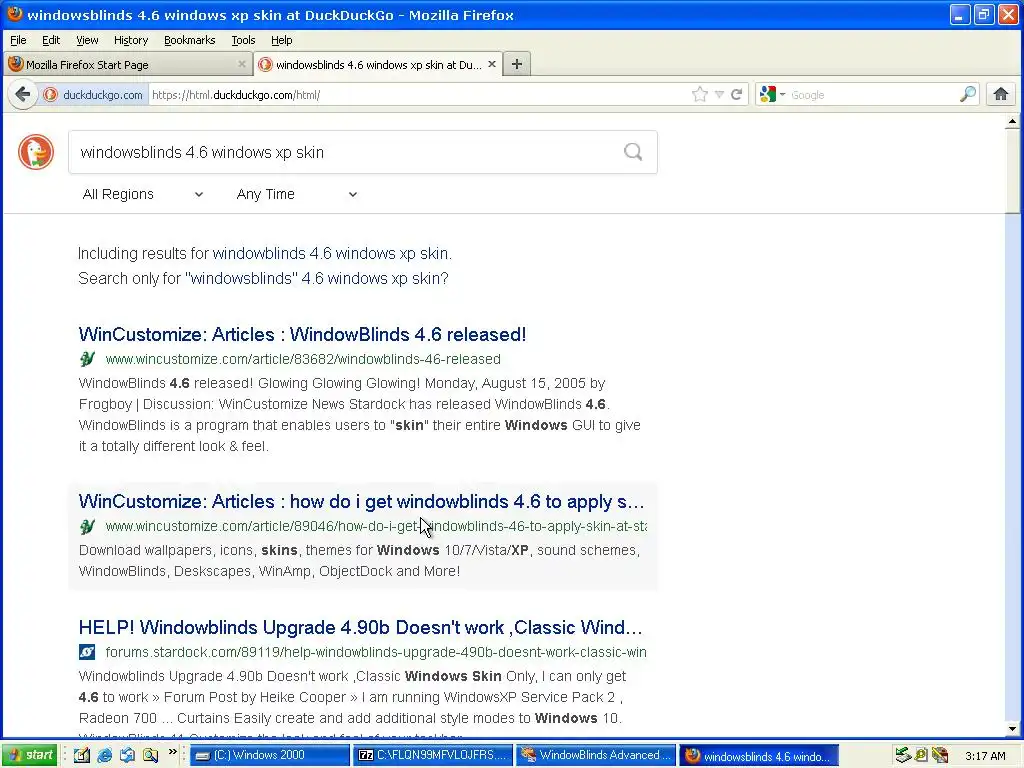1024x768 pixels.
Task: Click the first quick launch icon beside Start
Action: click(x=82, y=756)
